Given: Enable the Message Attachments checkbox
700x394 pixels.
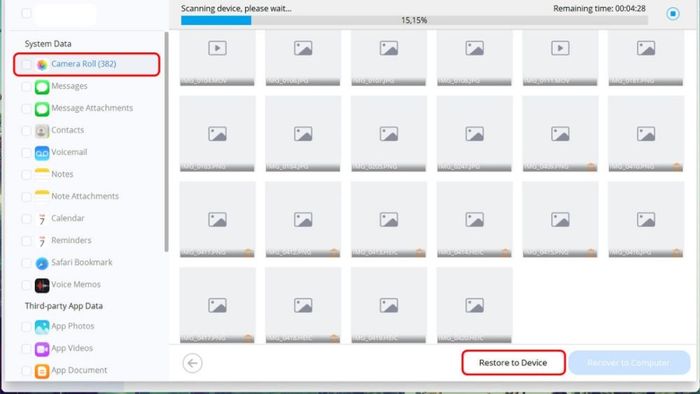Looking at the screenshot, I should (26, 109).
